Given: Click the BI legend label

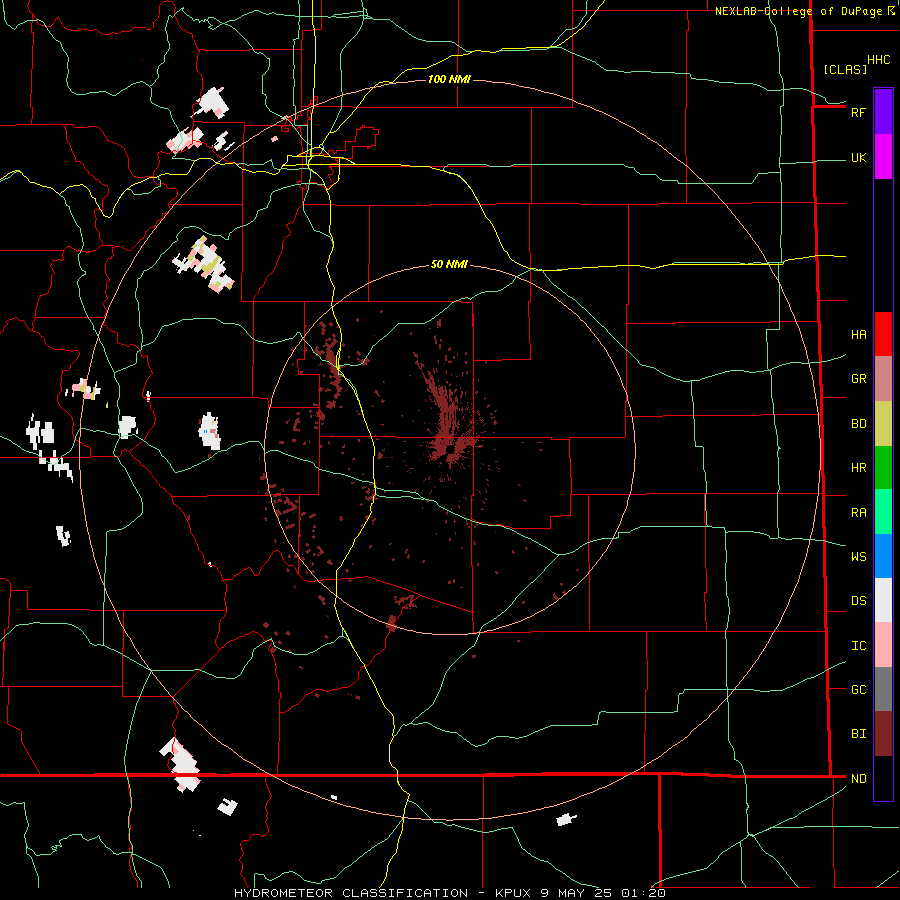Looking at the screenshot, I should point(858,734).
